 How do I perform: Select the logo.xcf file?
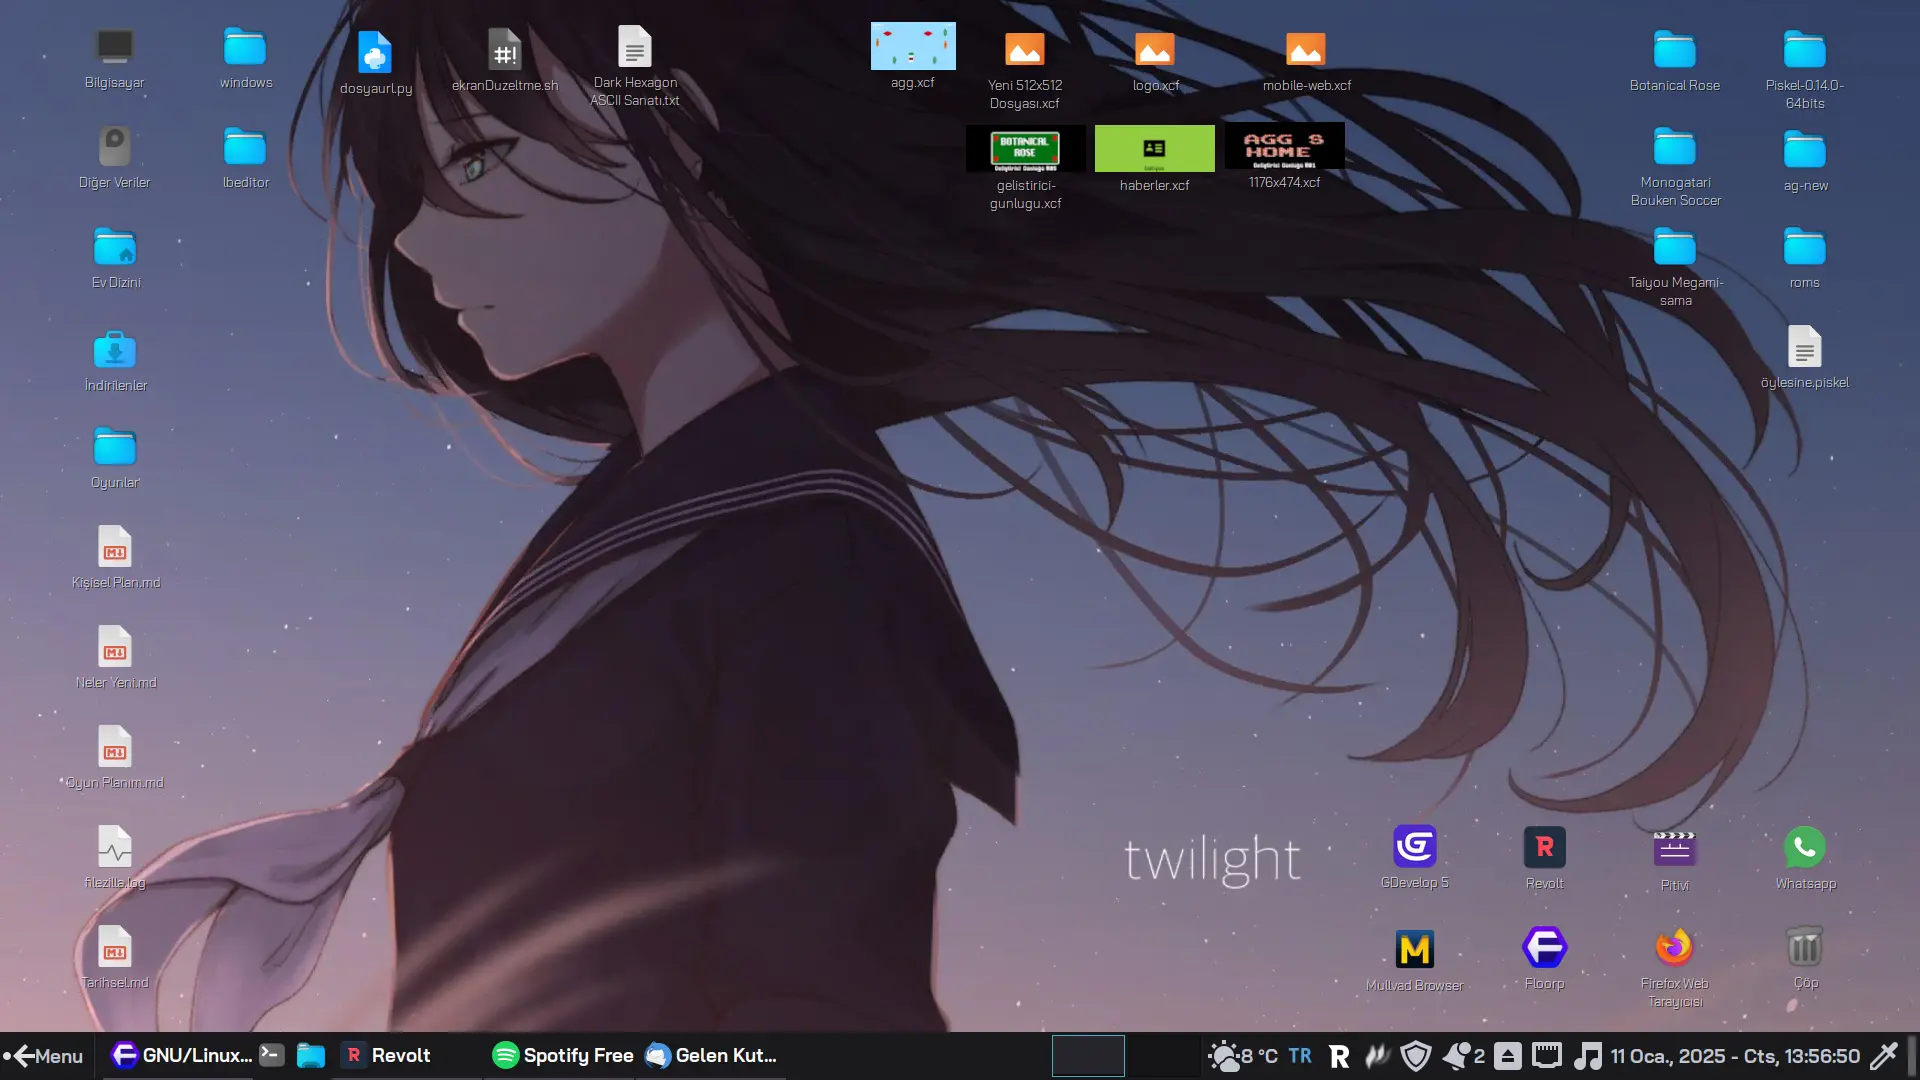[x=1155, y=62]
